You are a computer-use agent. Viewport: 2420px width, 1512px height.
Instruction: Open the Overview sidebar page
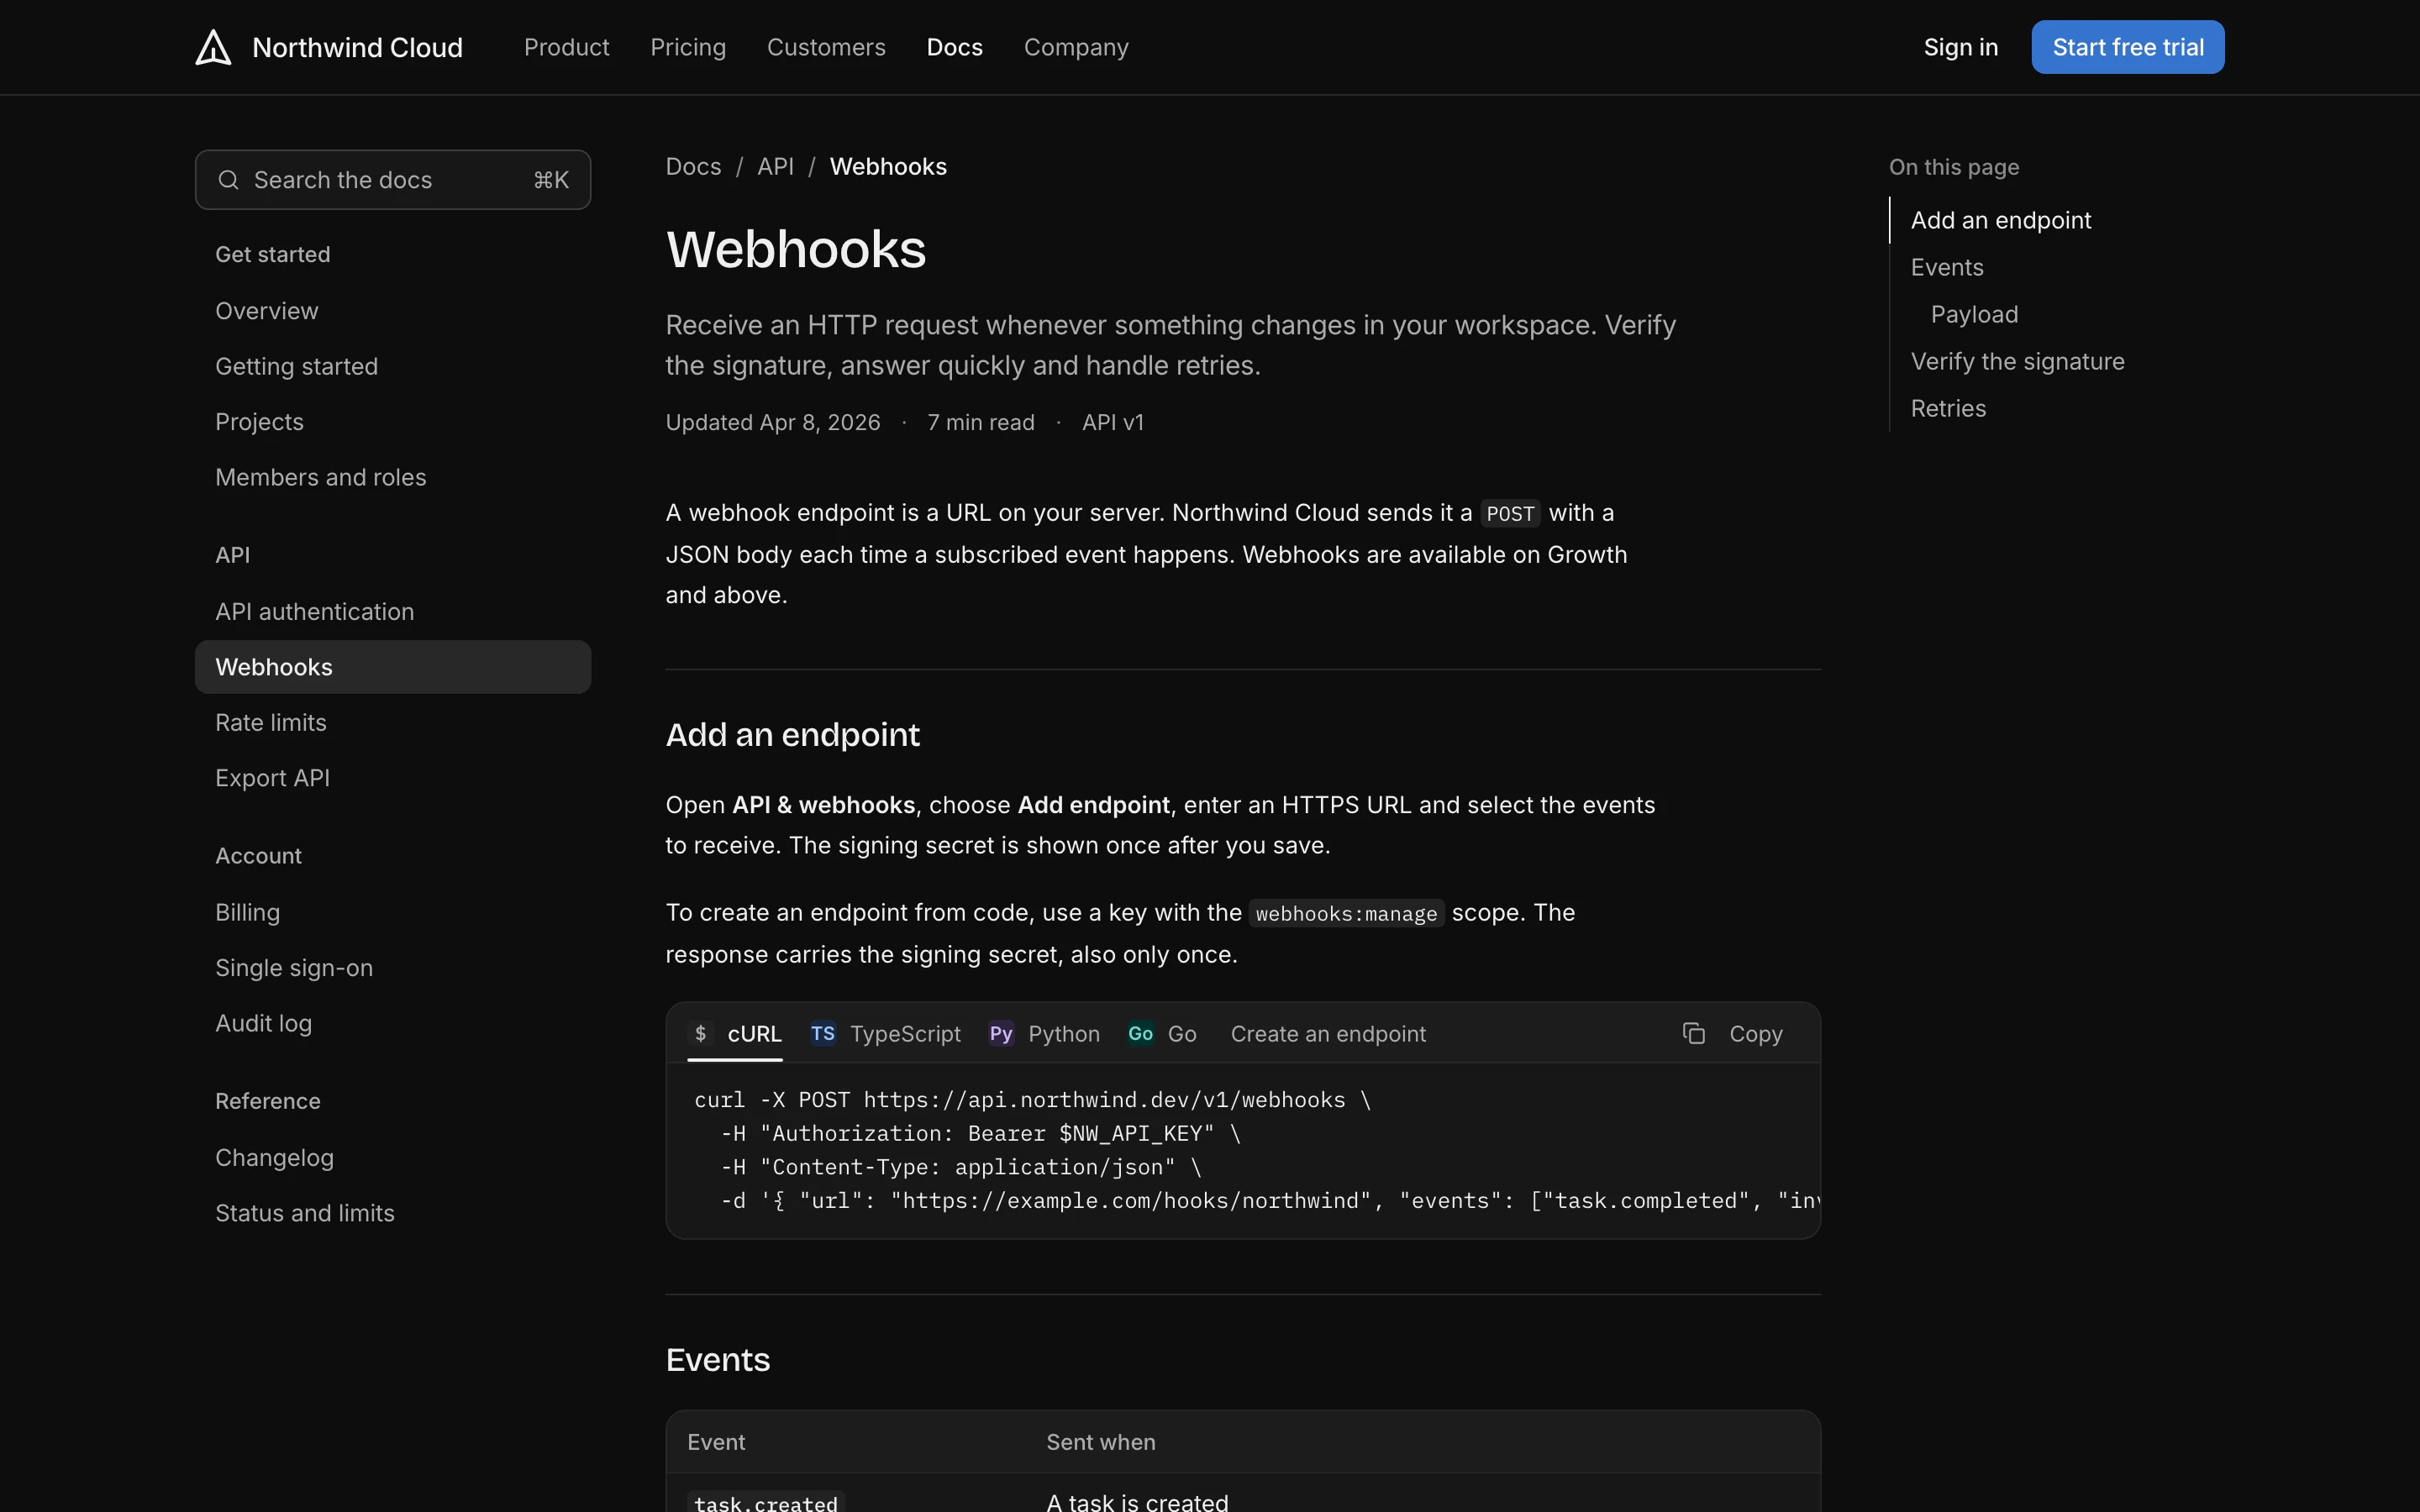pos(393,311)
